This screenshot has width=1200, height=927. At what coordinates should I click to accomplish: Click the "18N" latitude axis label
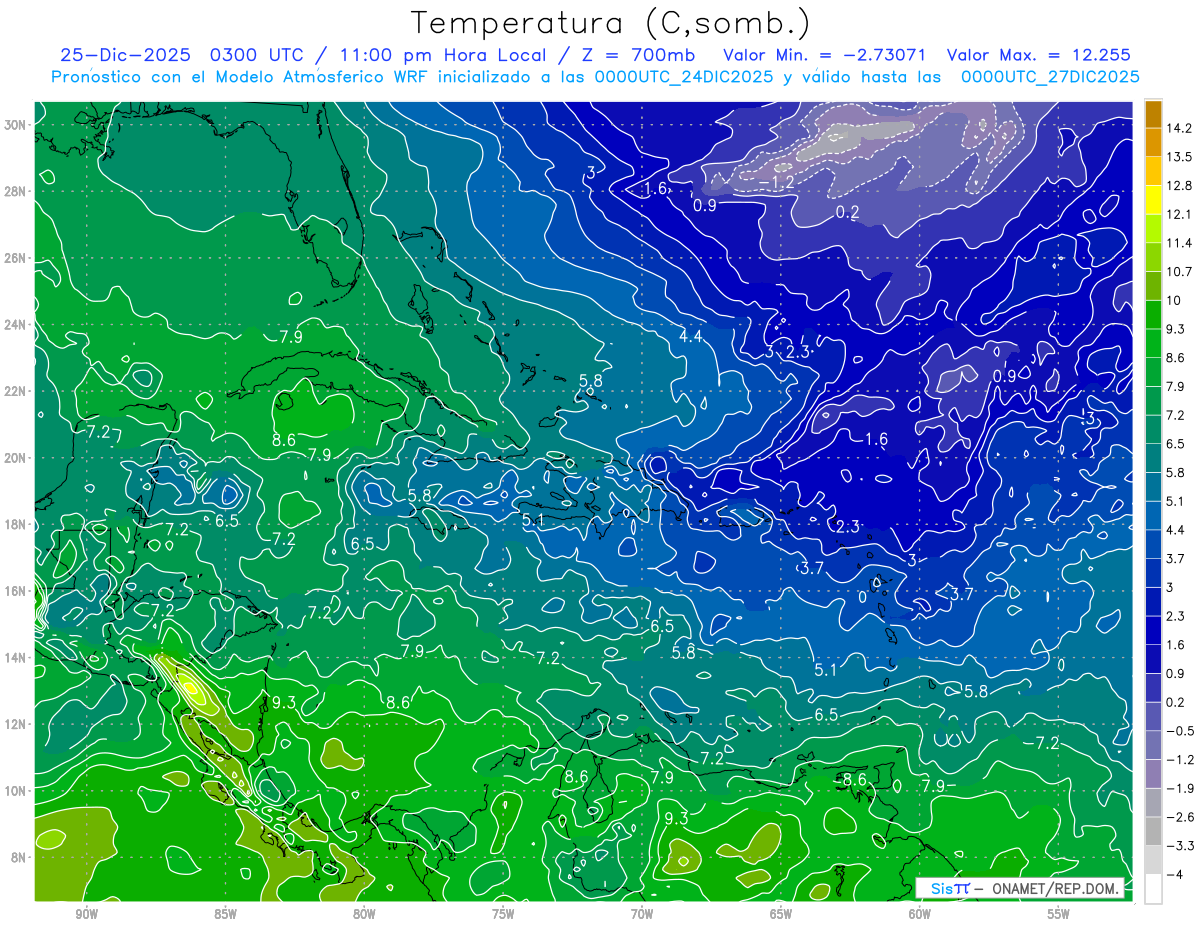click(x=16, y=524)
